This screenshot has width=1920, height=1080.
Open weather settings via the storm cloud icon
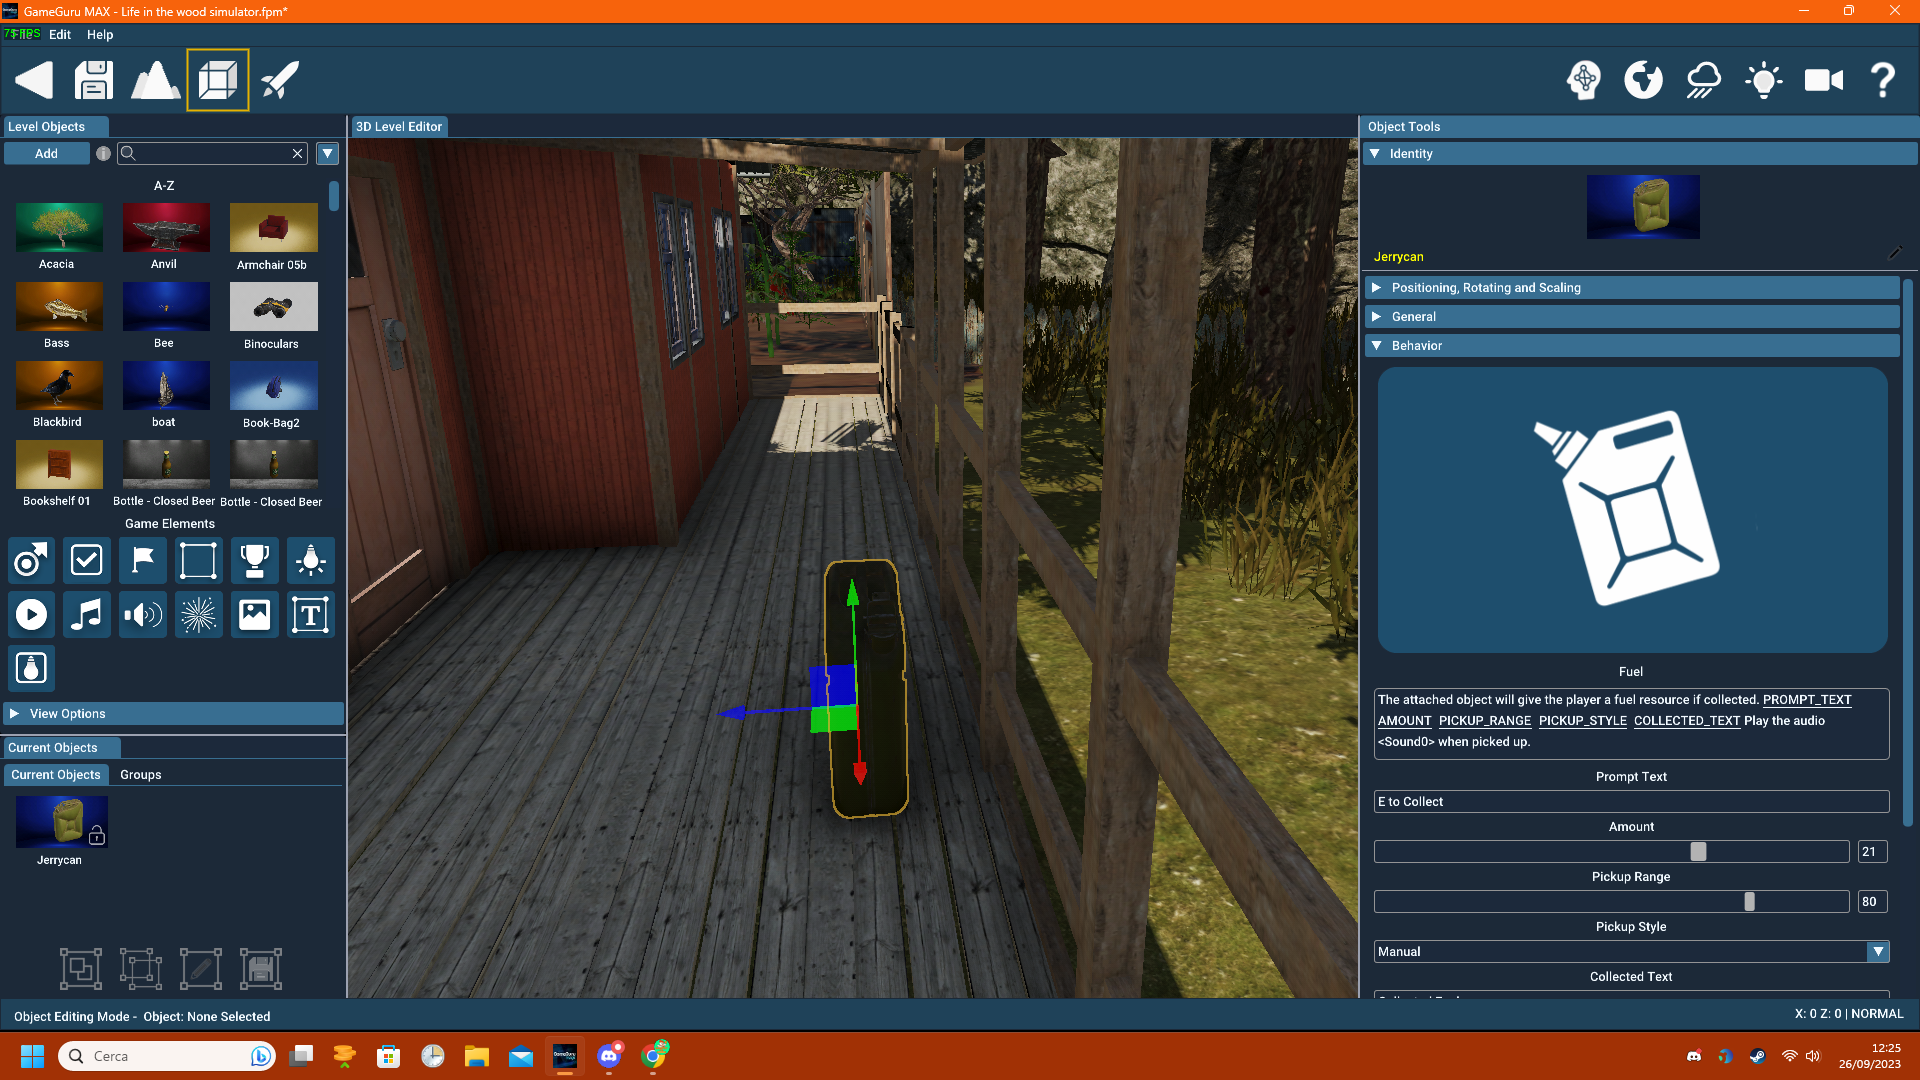pos(1702,80)
